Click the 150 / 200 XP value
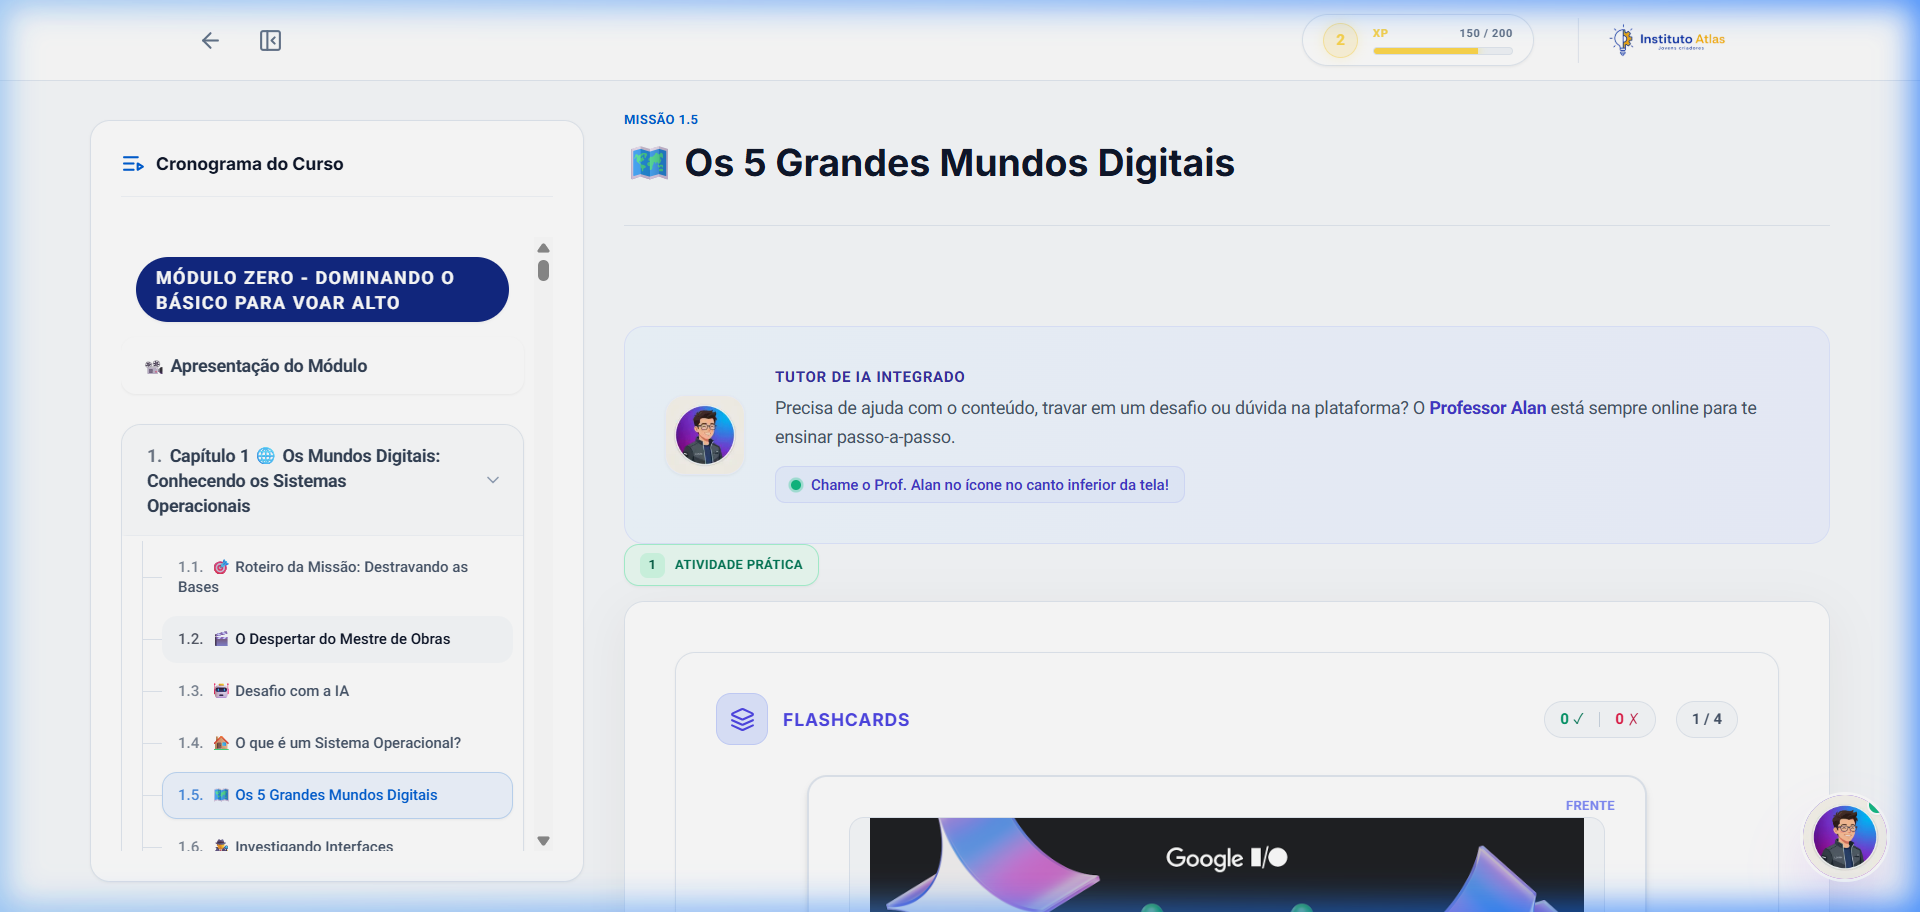 pos(1485,33)
